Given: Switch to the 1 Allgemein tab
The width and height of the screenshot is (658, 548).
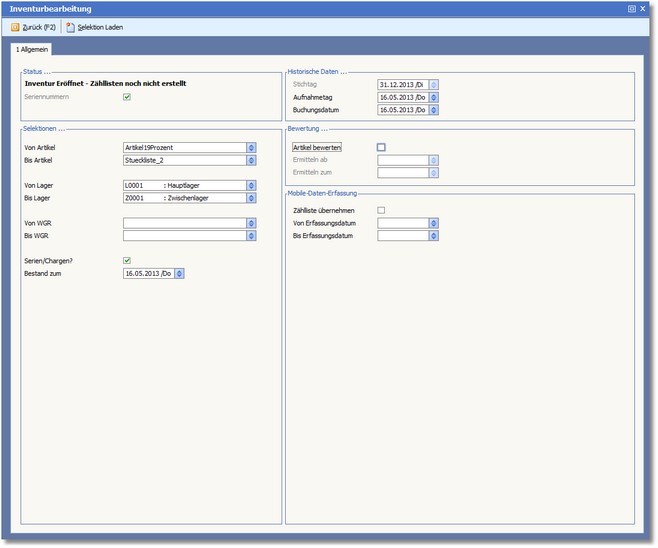Looking at the screenshot, I should point(32,49).
